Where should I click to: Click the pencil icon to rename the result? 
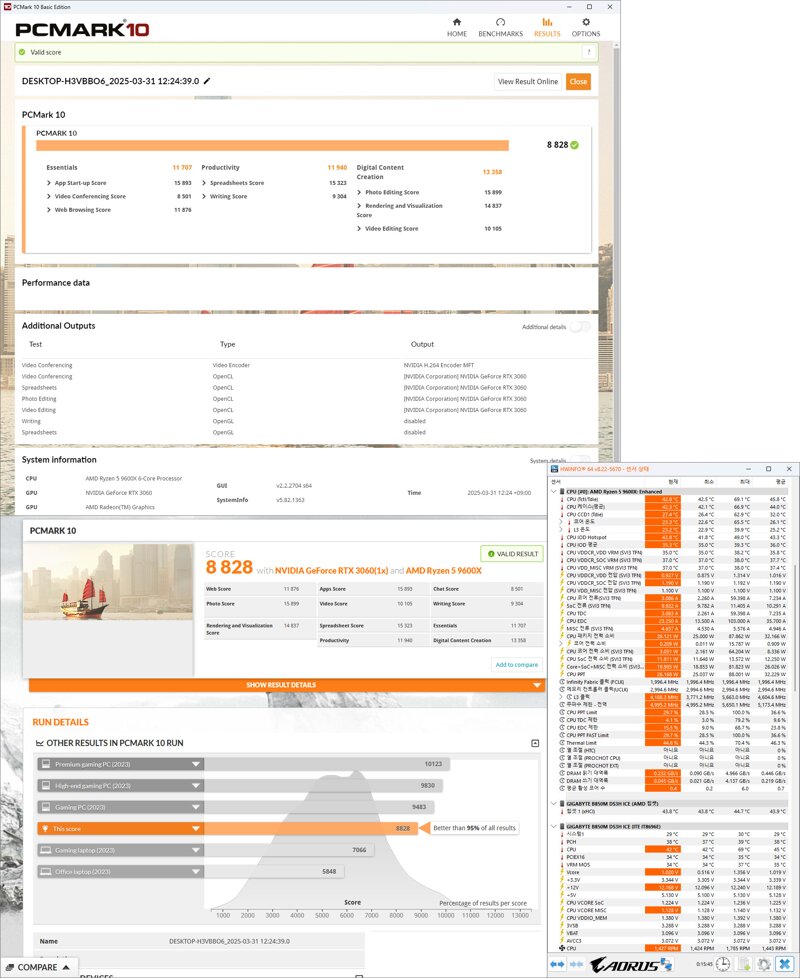(207, 81)
